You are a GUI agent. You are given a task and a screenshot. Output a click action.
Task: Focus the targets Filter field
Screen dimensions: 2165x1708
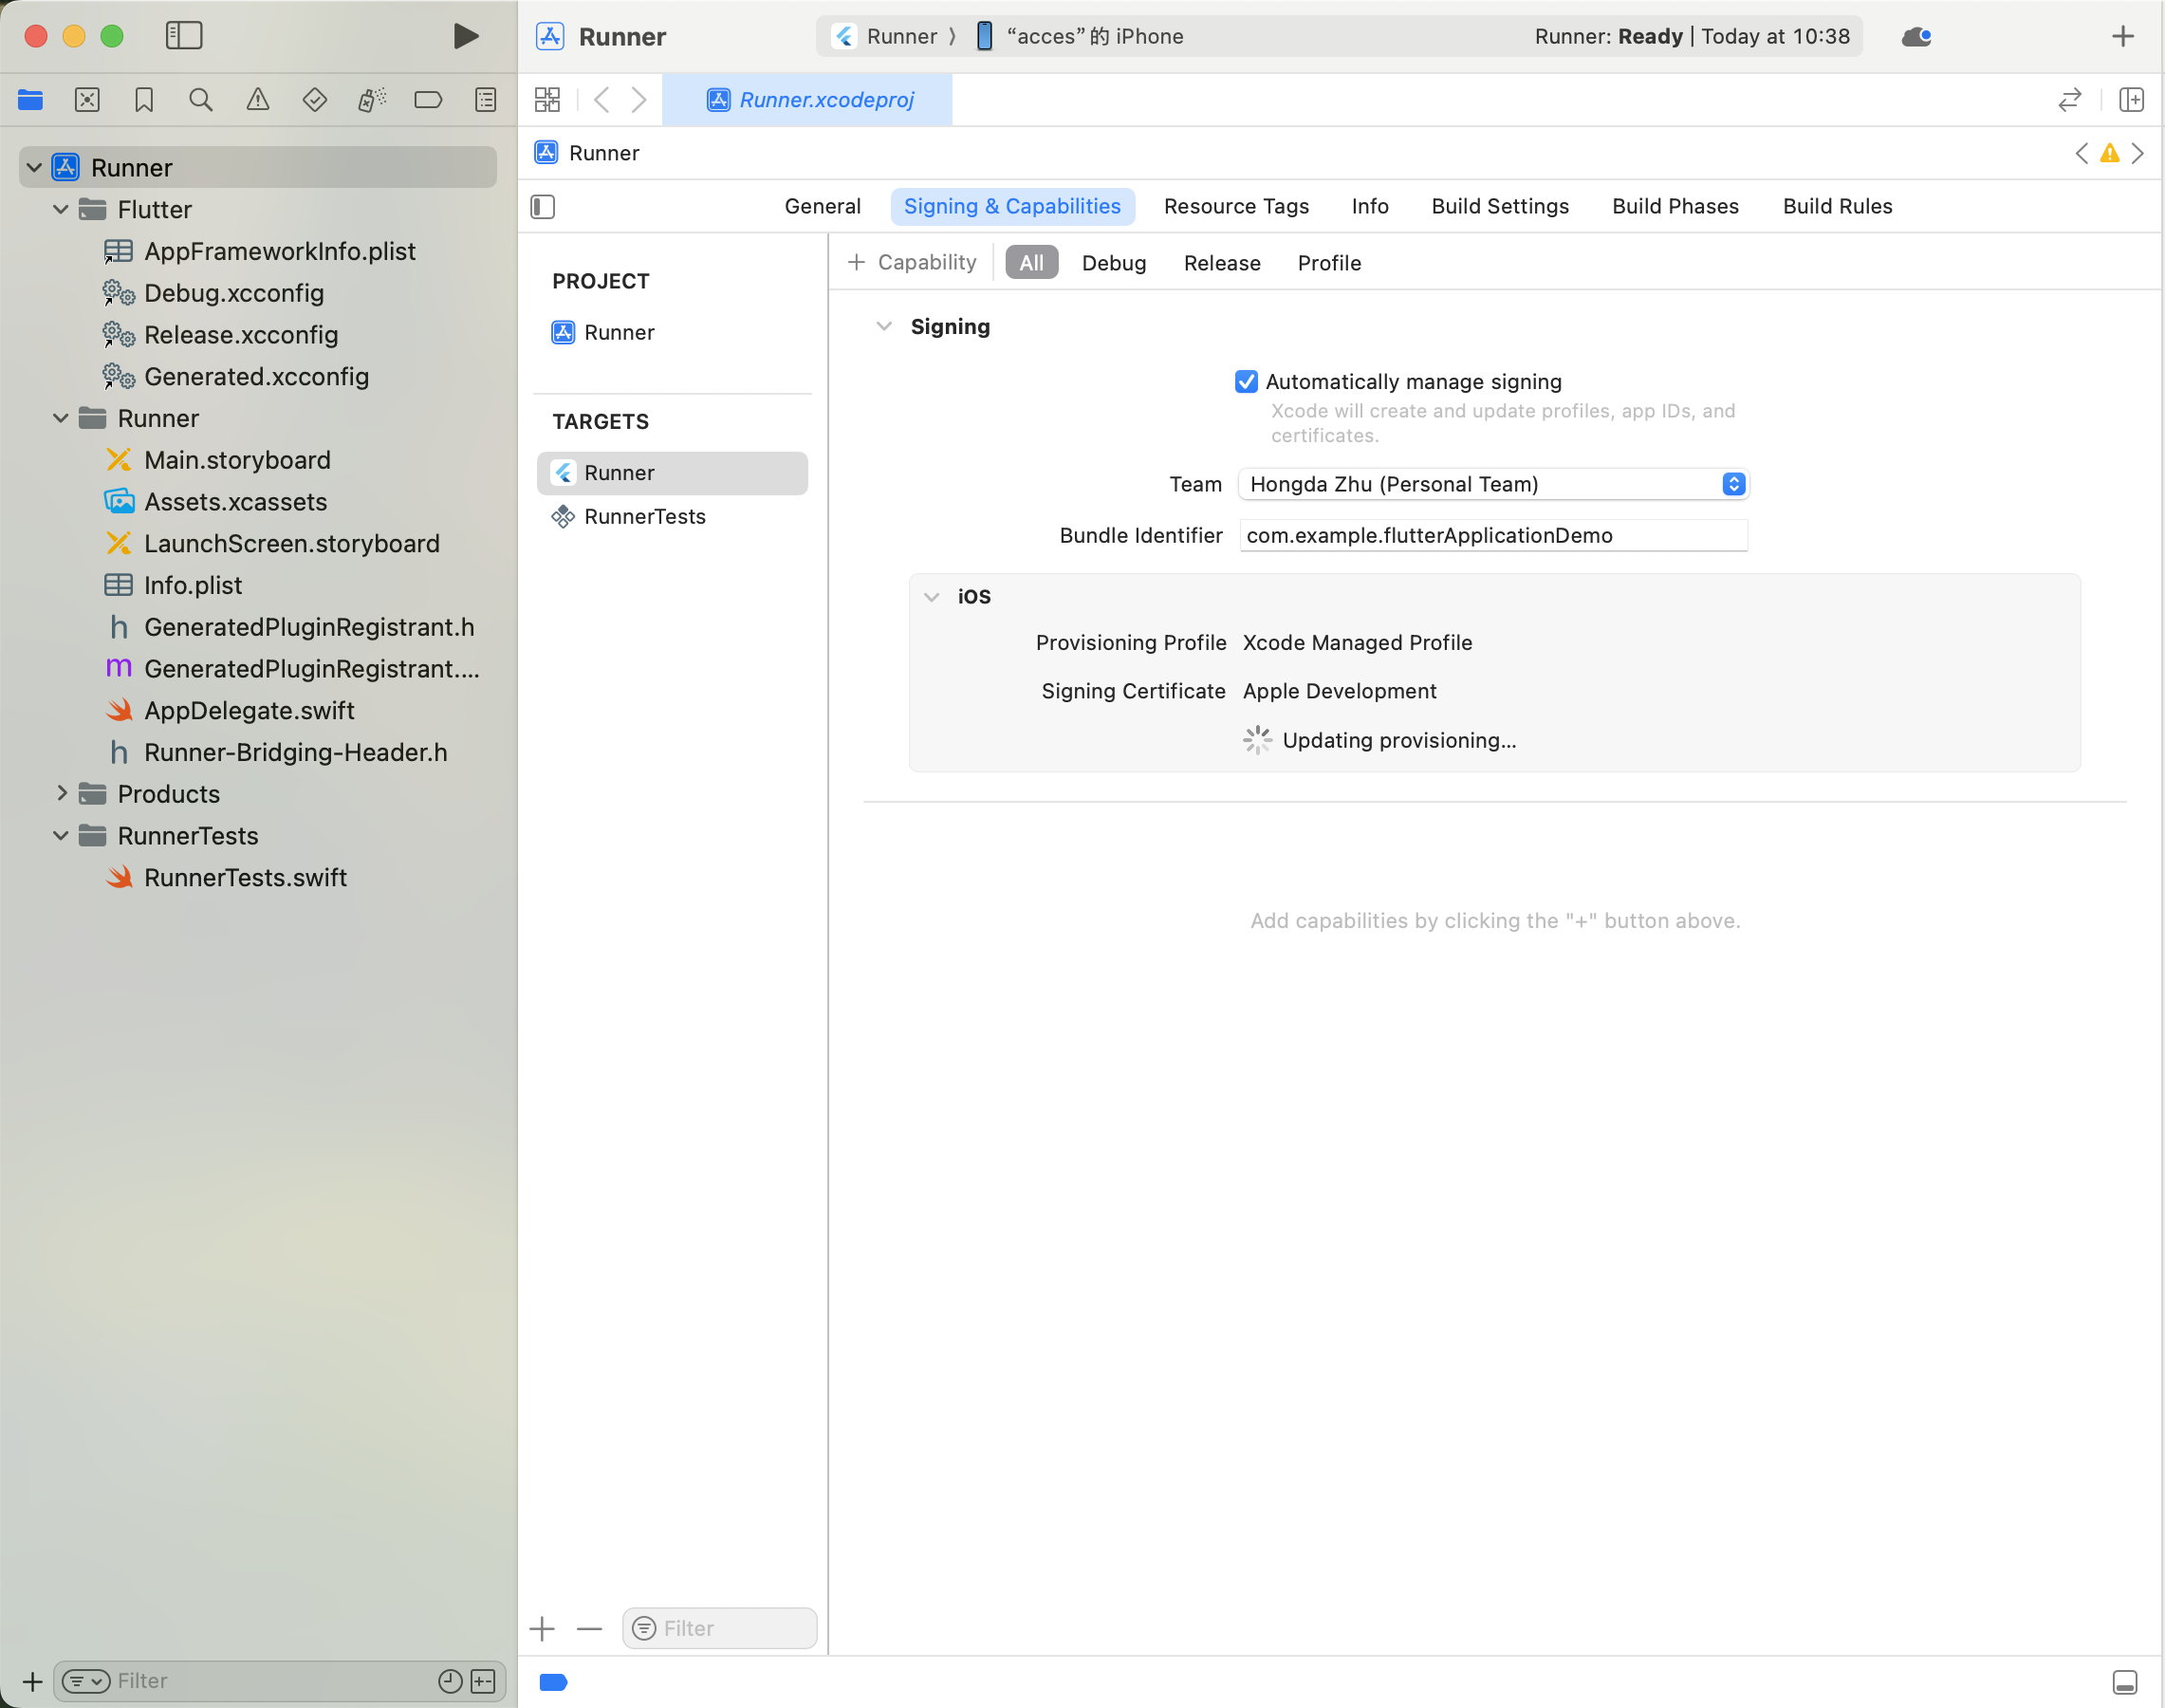coord(719,1629)
